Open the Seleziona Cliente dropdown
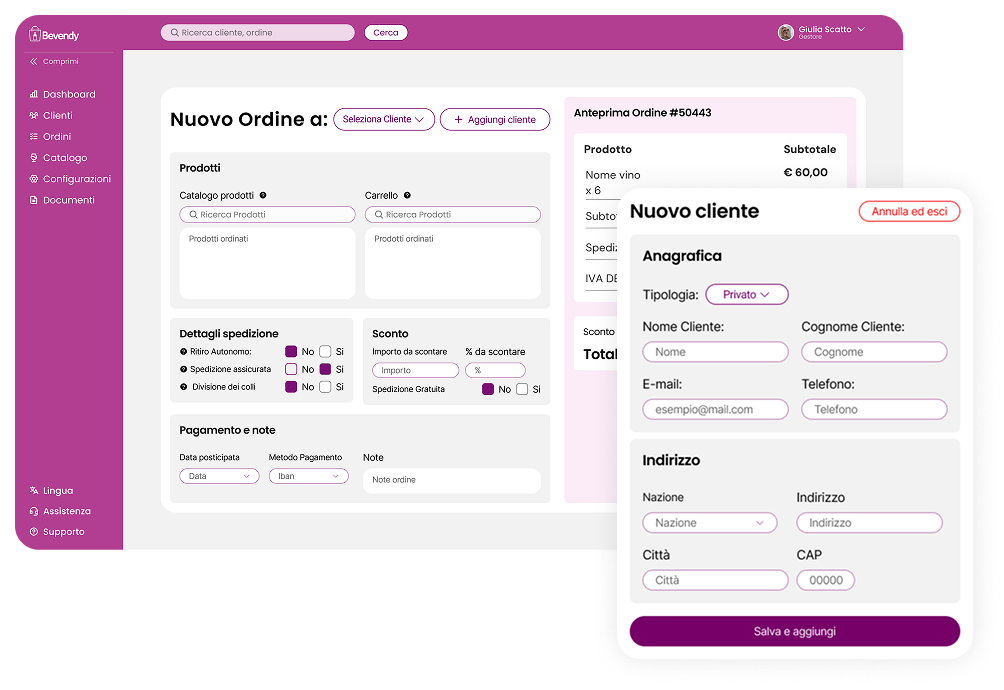Viewport: 1004px width, 690px height. coord(384,119)
